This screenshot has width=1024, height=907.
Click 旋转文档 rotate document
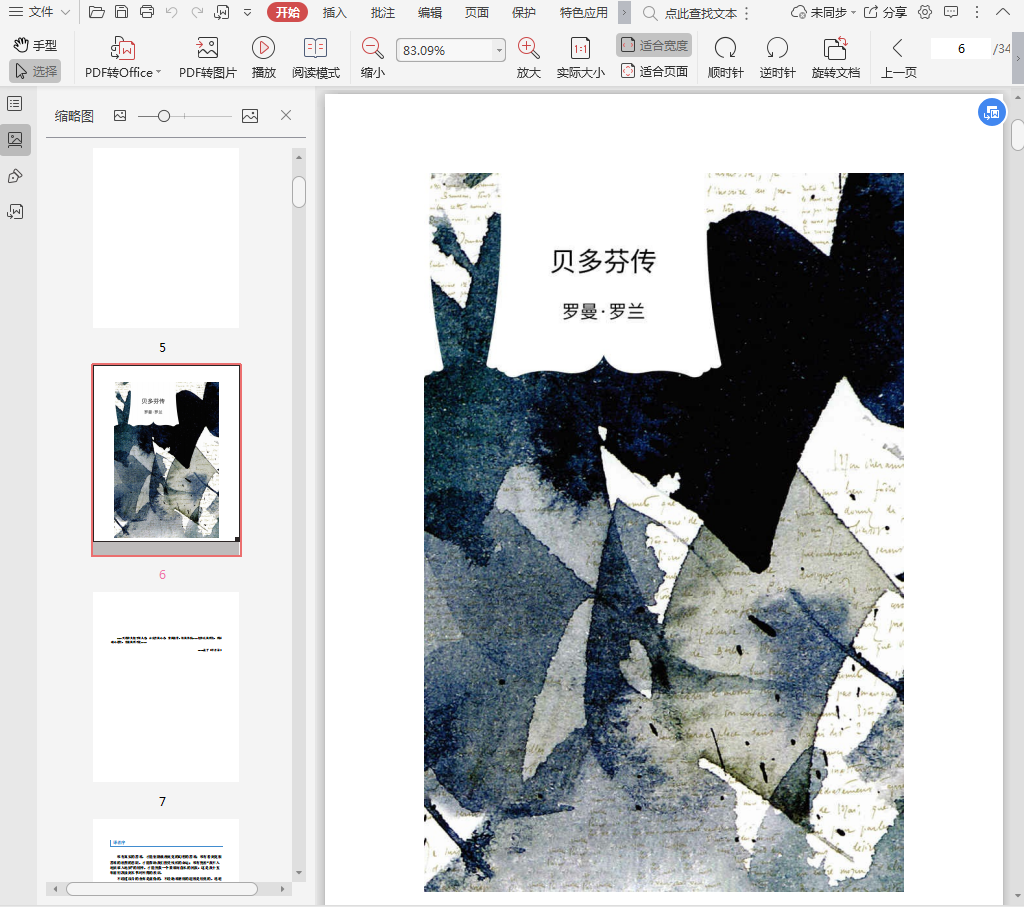(835, 57)
